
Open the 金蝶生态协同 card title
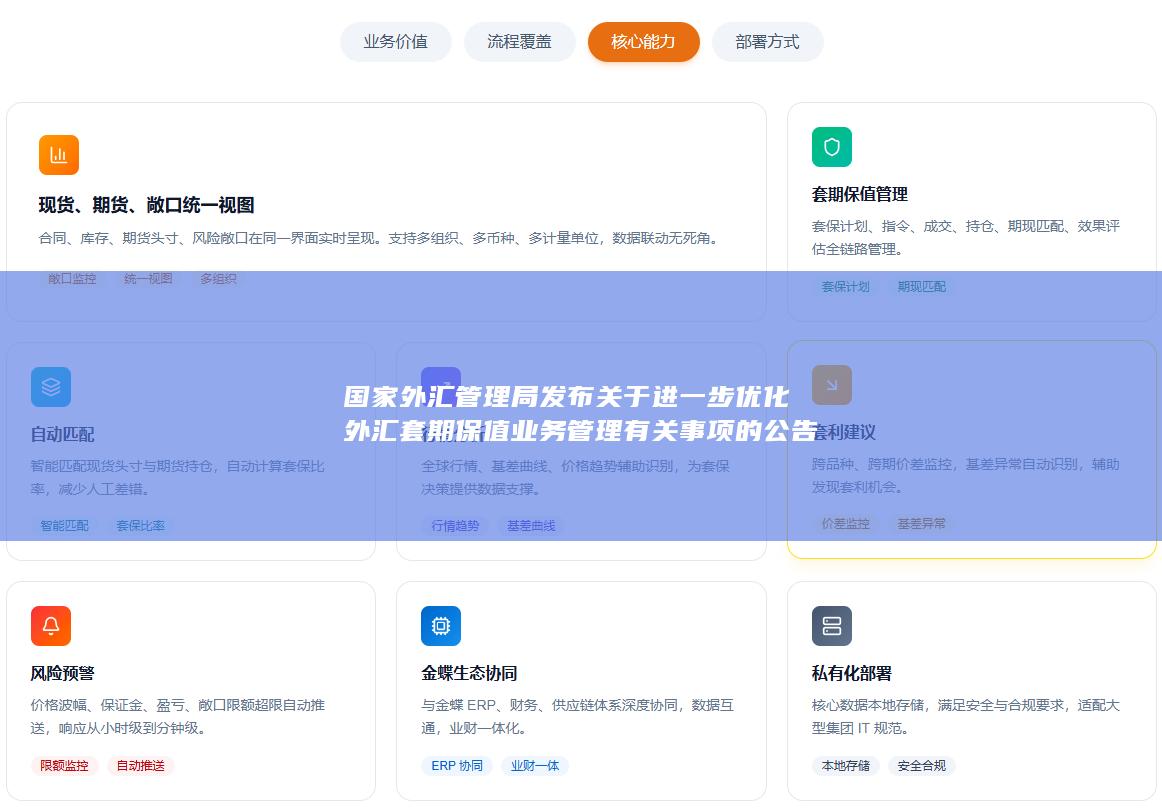(469, 673)
